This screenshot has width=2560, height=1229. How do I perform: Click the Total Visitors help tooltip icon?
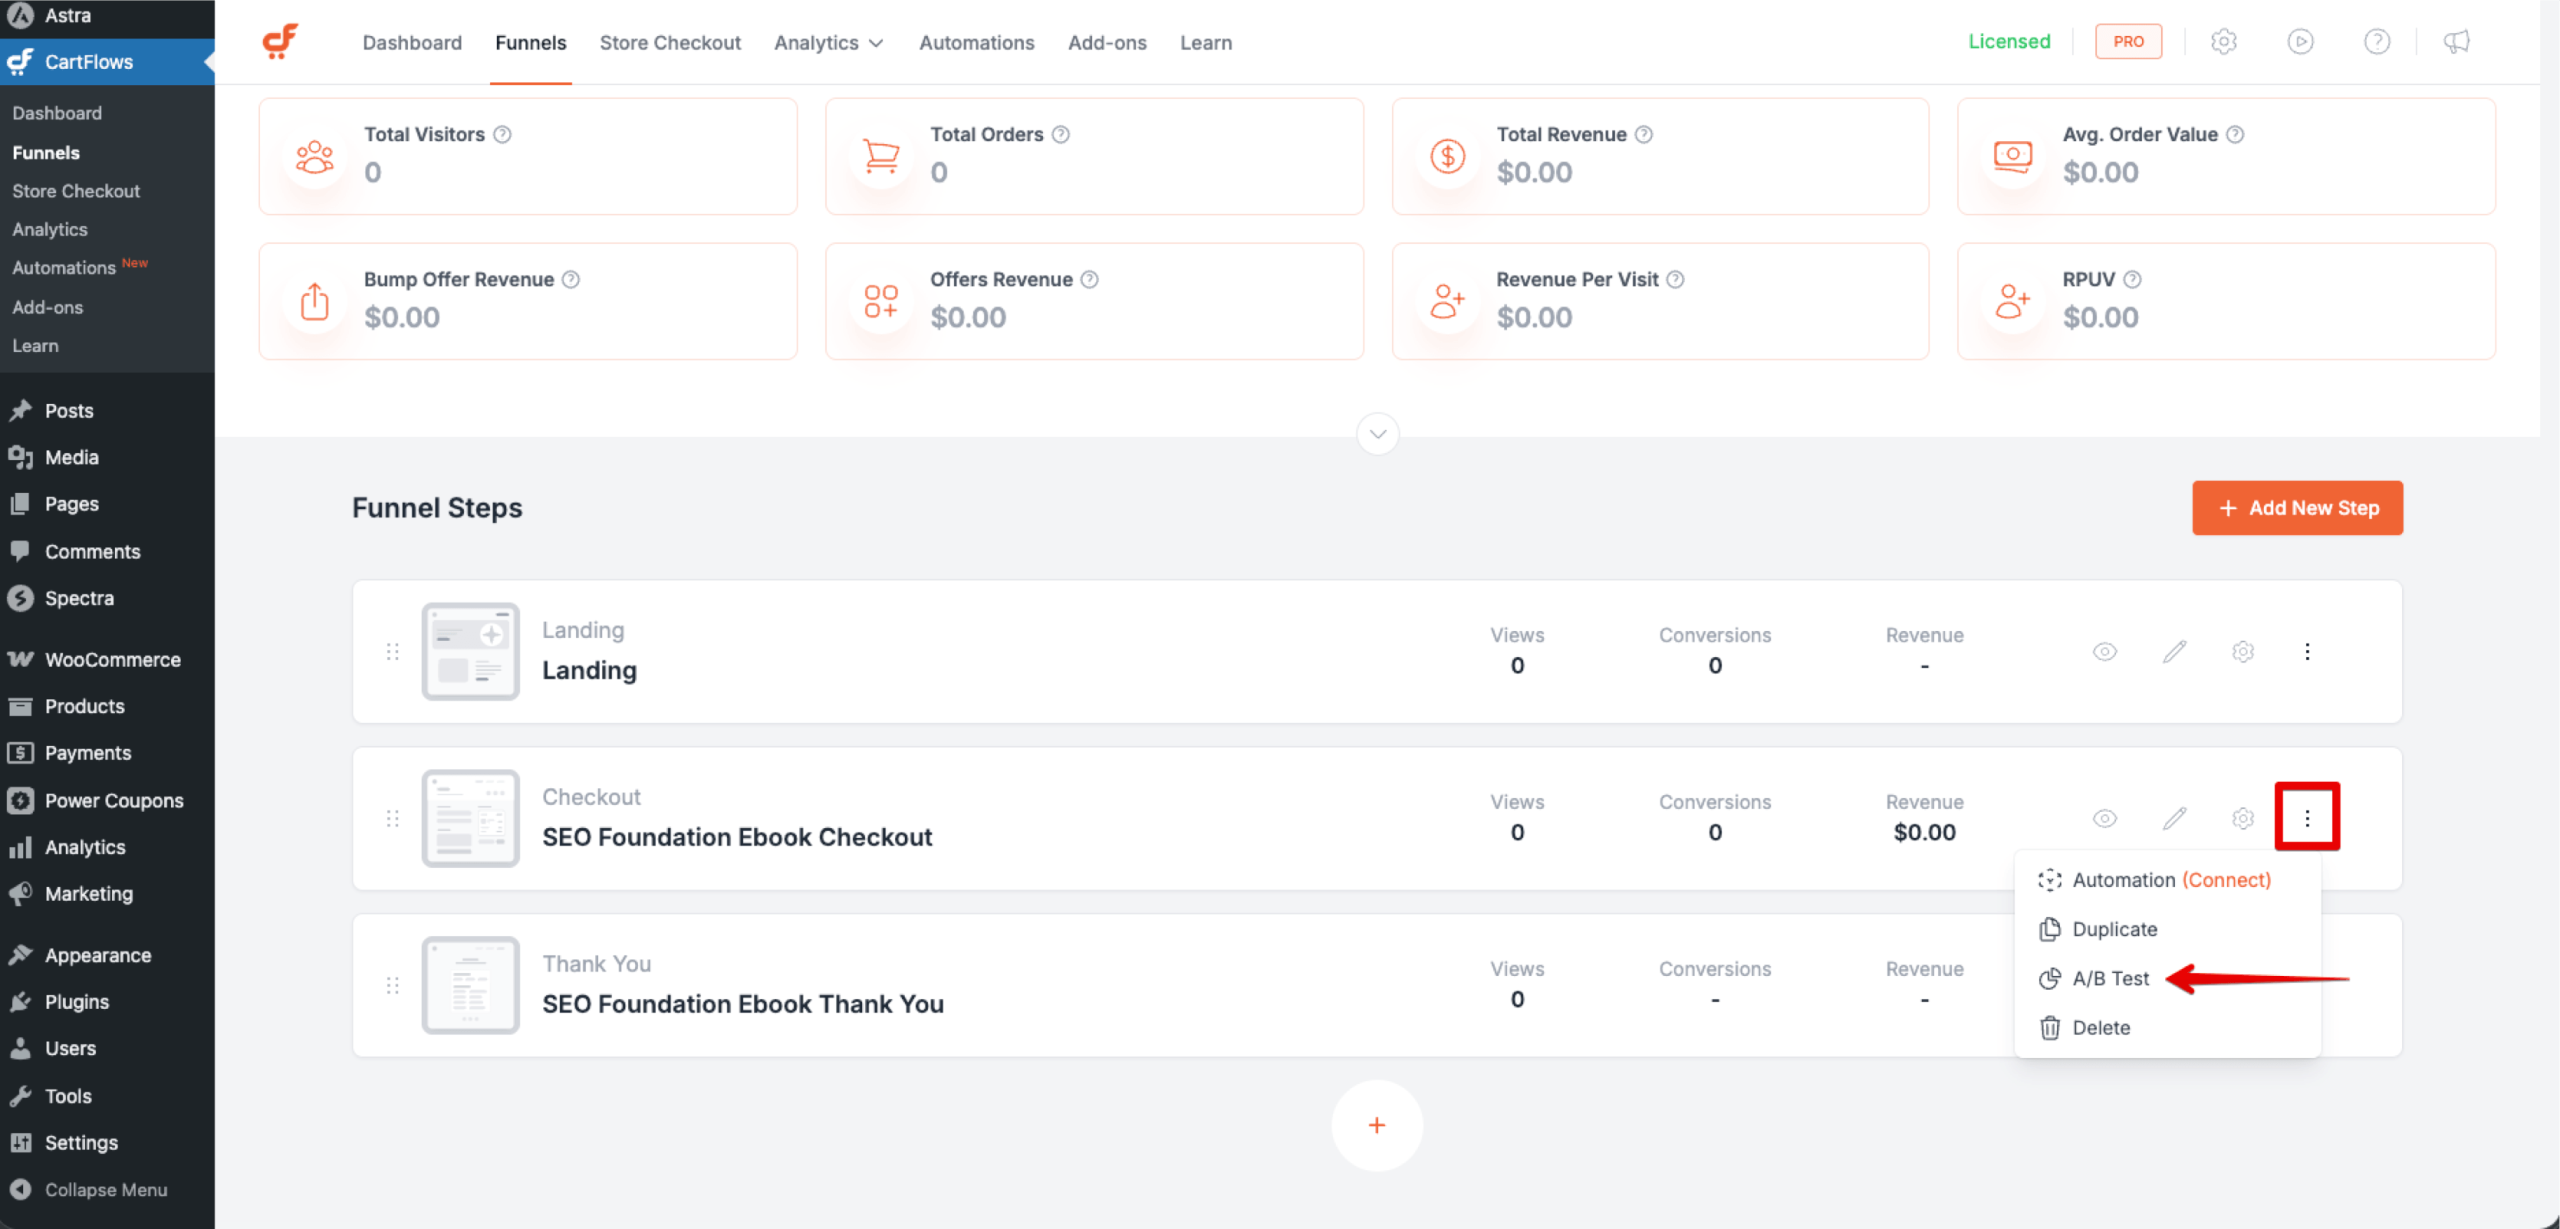coord(503,133)
